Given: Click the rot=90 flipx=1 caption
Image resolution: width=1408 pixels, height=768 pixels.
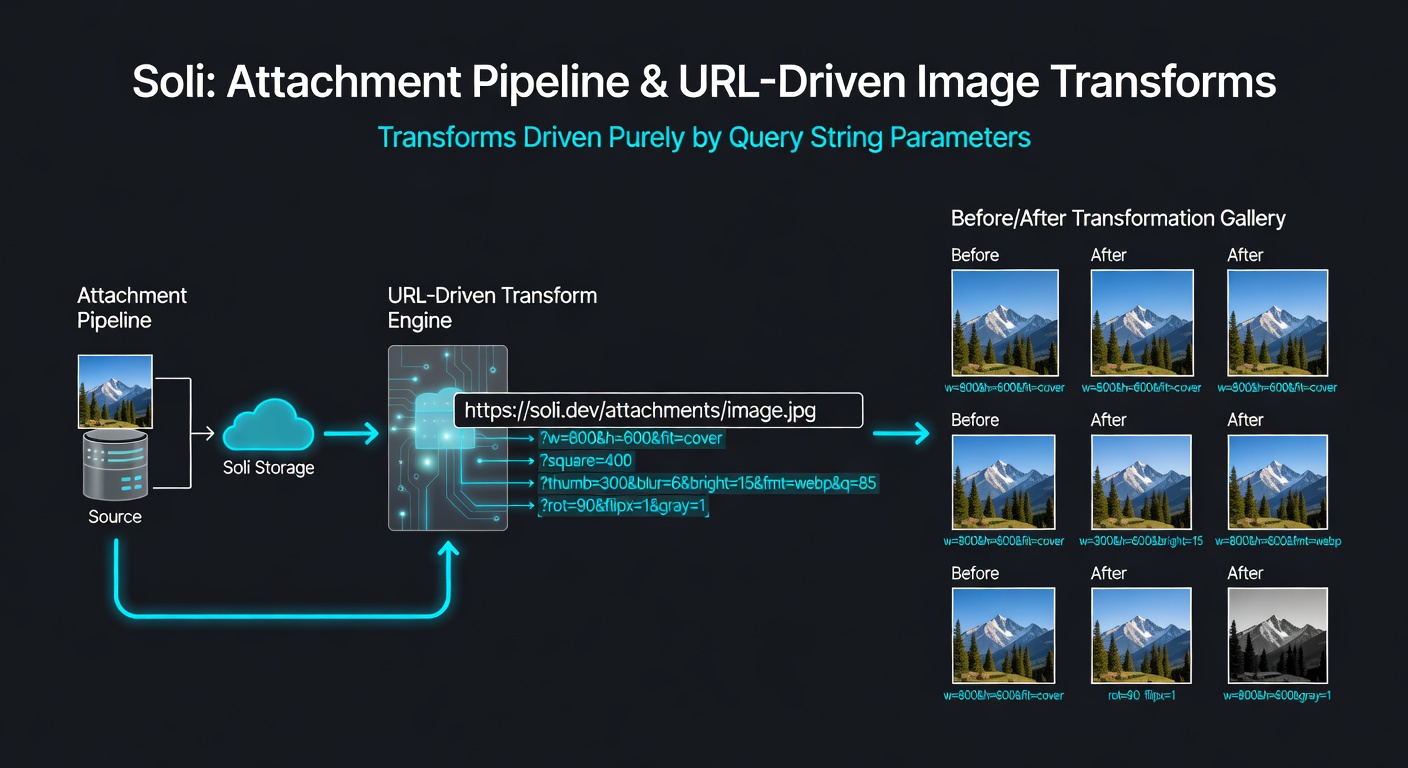Looking at the screenshot, I should click(x=1141, y=695).
